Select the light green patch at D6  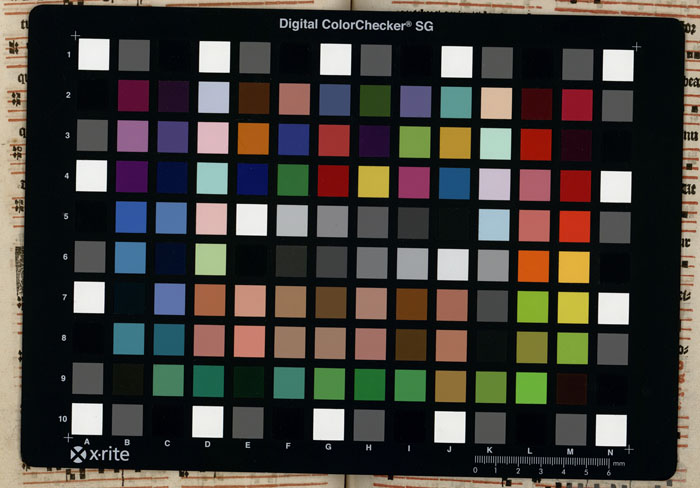click(x=211, y=260)
